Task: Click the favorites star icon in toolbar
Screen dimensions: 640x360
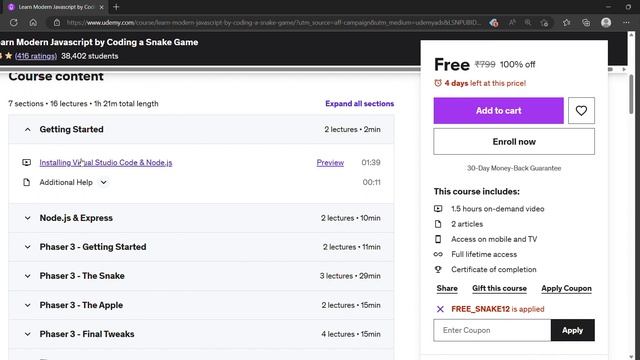Action: pyautogui.click(x=567, y=22)
